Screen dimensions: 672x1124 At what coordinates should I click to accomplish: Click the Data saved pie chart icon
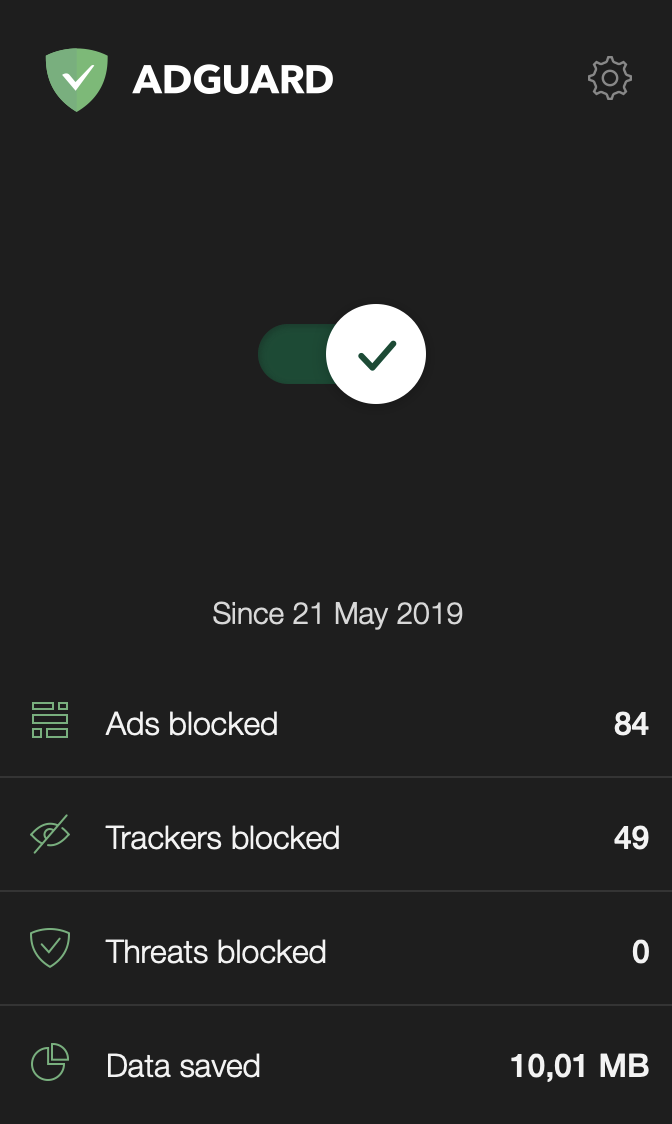pos(50,1062)
